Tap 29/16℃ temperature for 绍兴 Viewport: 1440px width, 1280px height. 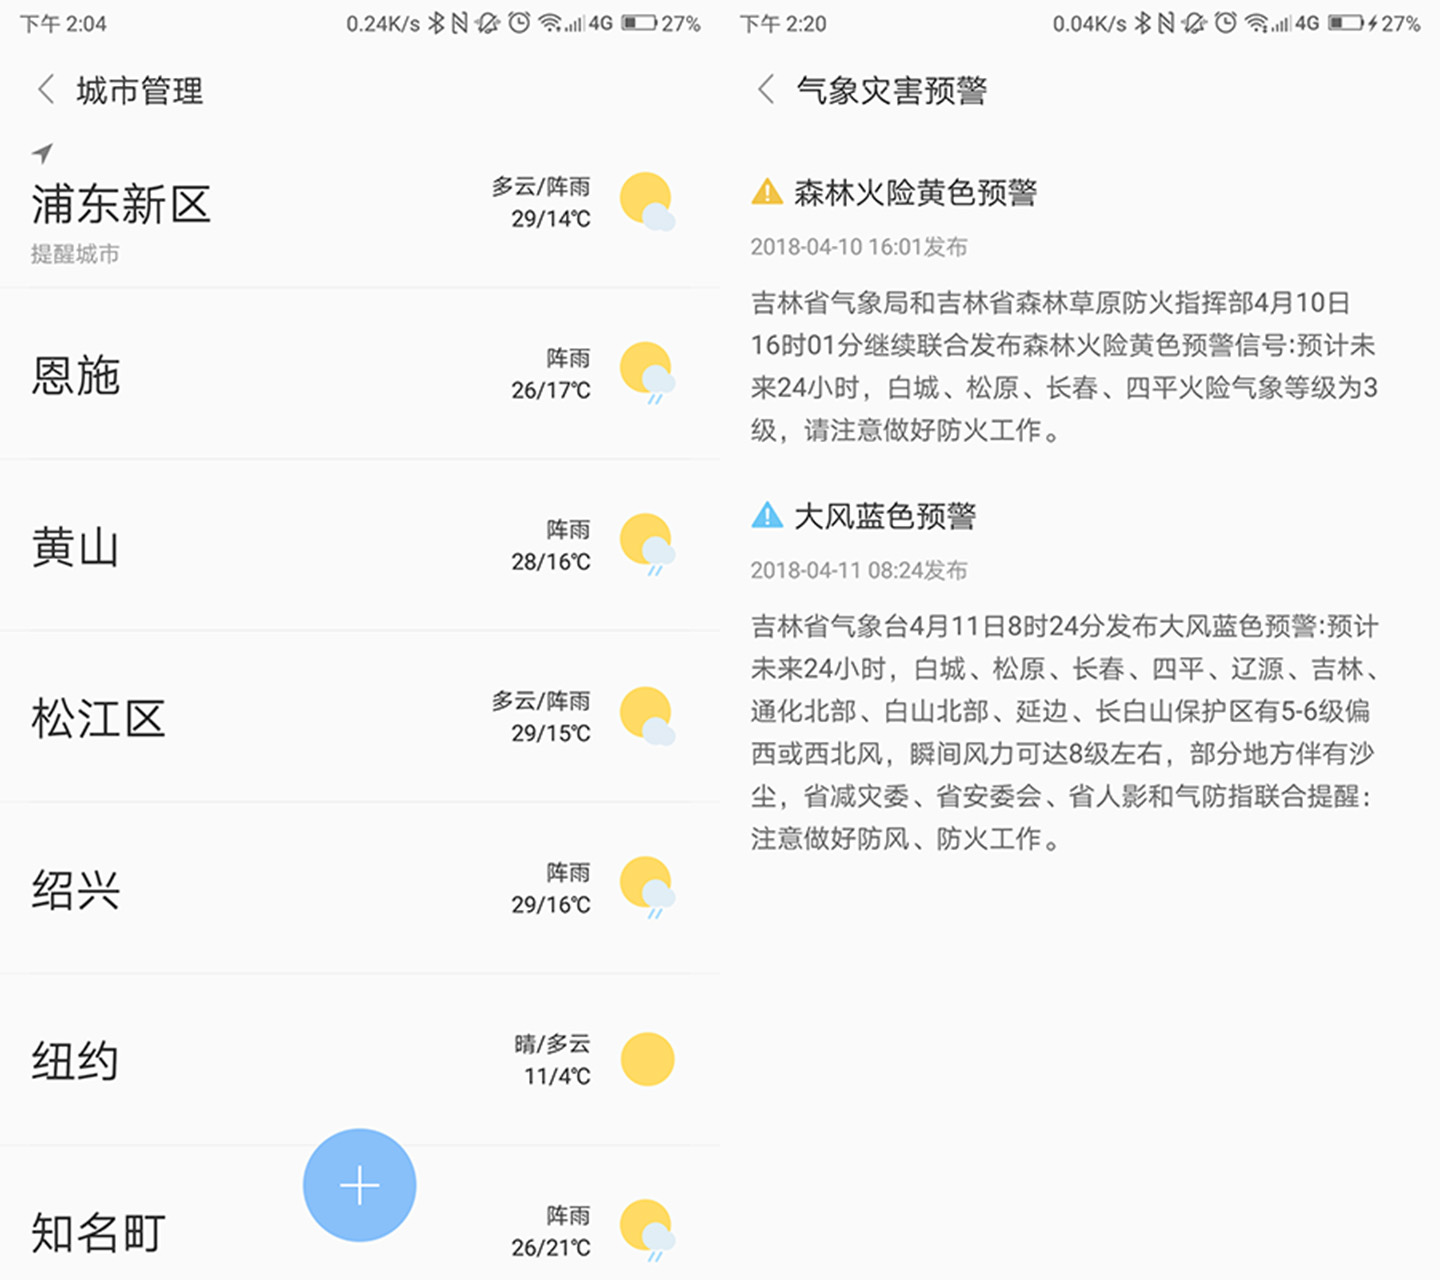[551, 905]
